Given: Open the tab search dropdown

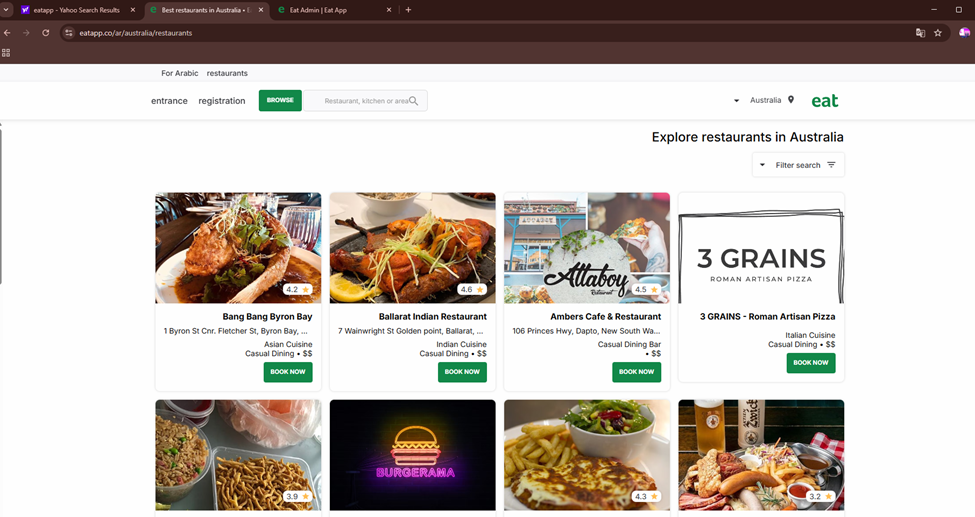Looking at the screenshot, I should pos(6,10).
